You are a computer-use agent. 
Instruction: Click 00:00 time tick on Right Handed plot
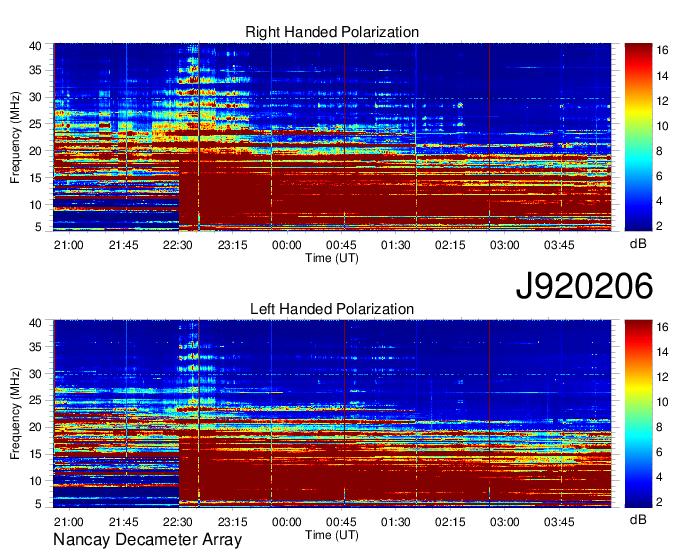click(287, 245)
